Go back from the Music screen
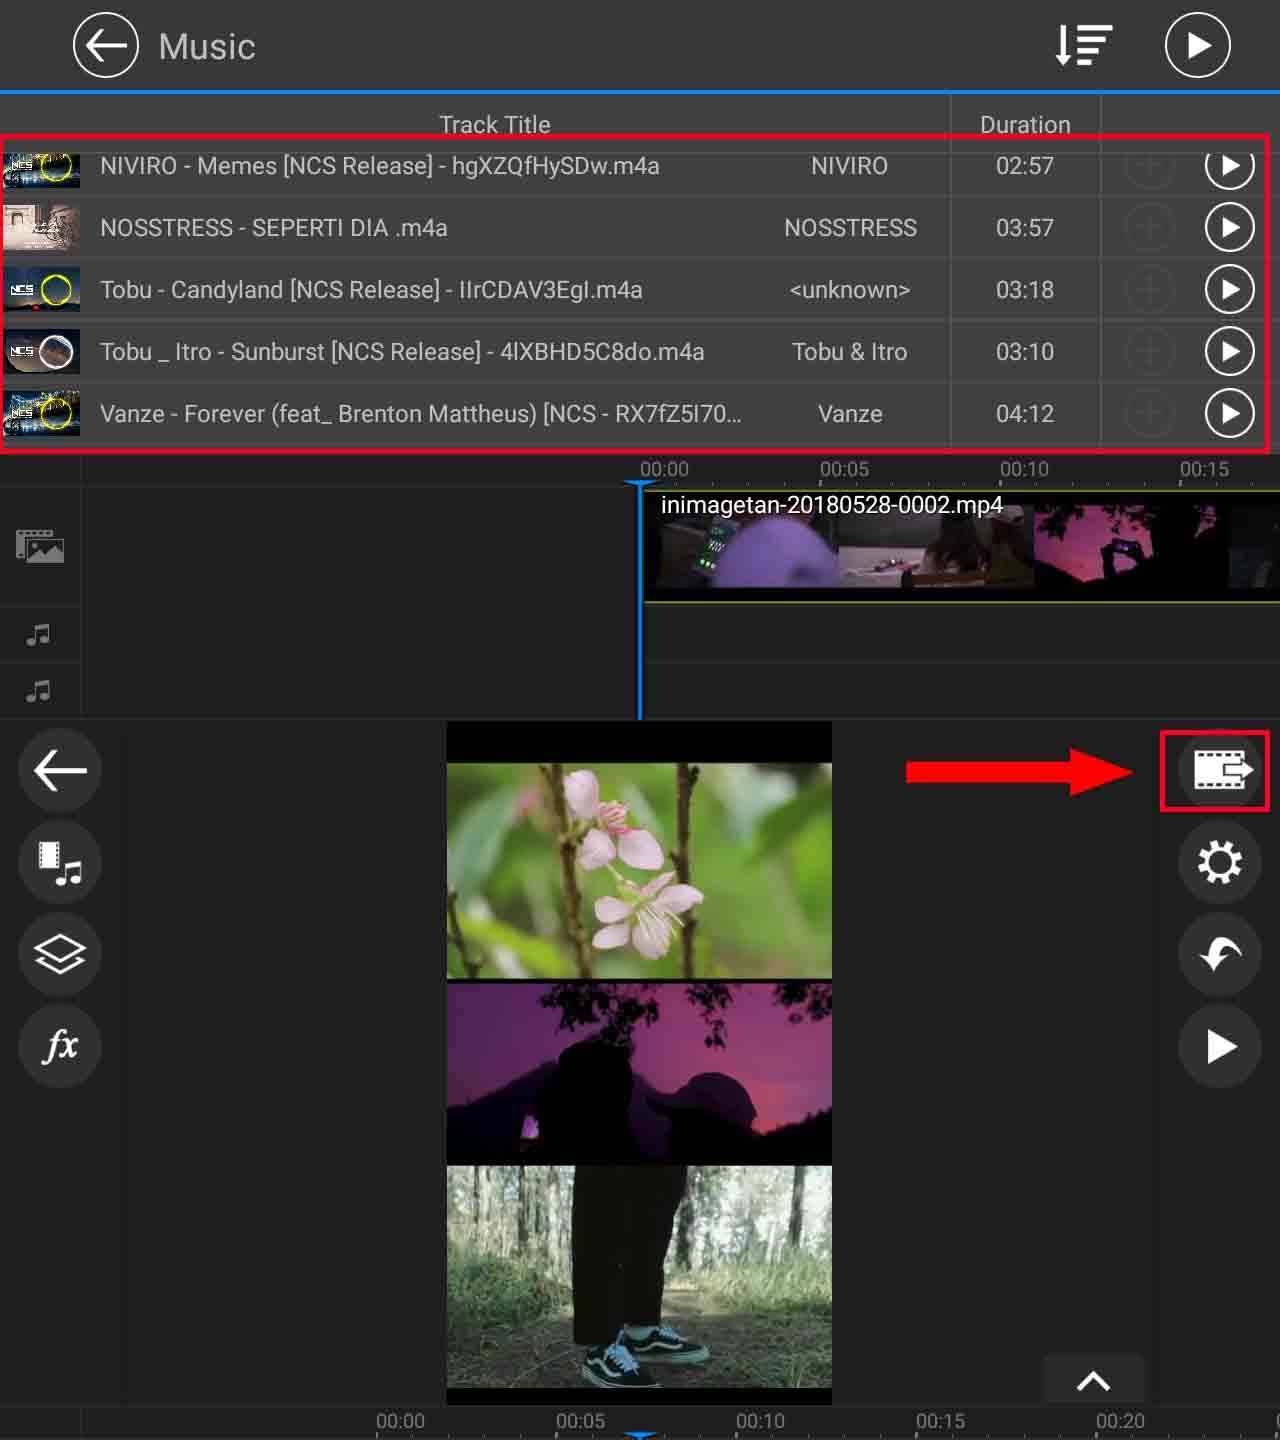1280x1440 pixels. click(x=105, y=45)
